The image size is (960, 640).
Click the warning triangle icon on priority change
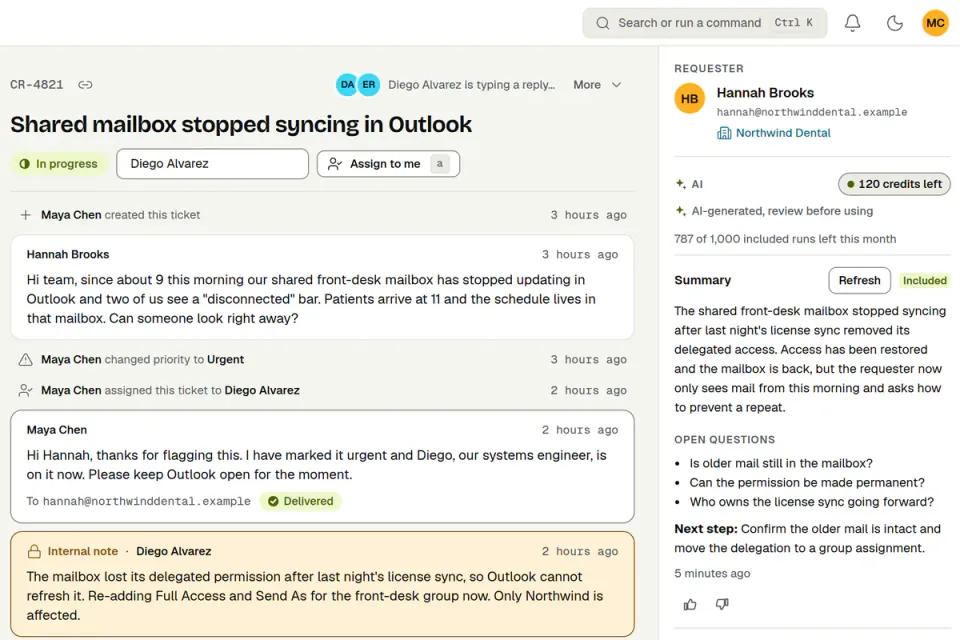coord(25,360)
